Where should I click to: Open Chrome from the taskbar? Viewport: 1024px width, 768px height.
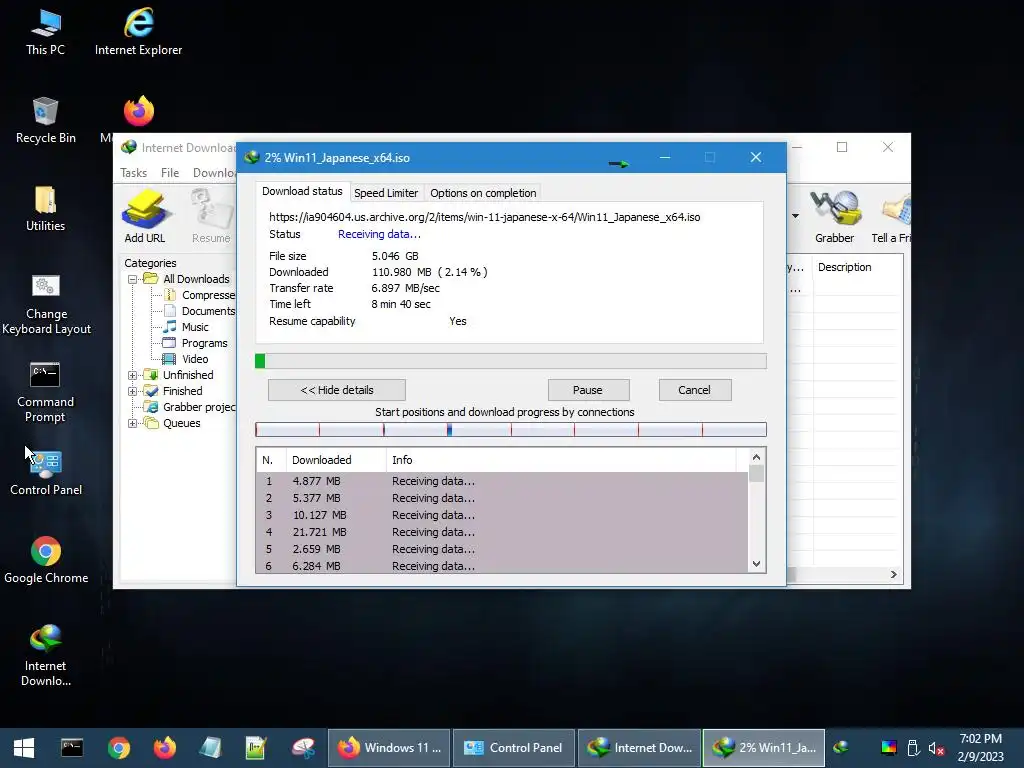point(119,748)
